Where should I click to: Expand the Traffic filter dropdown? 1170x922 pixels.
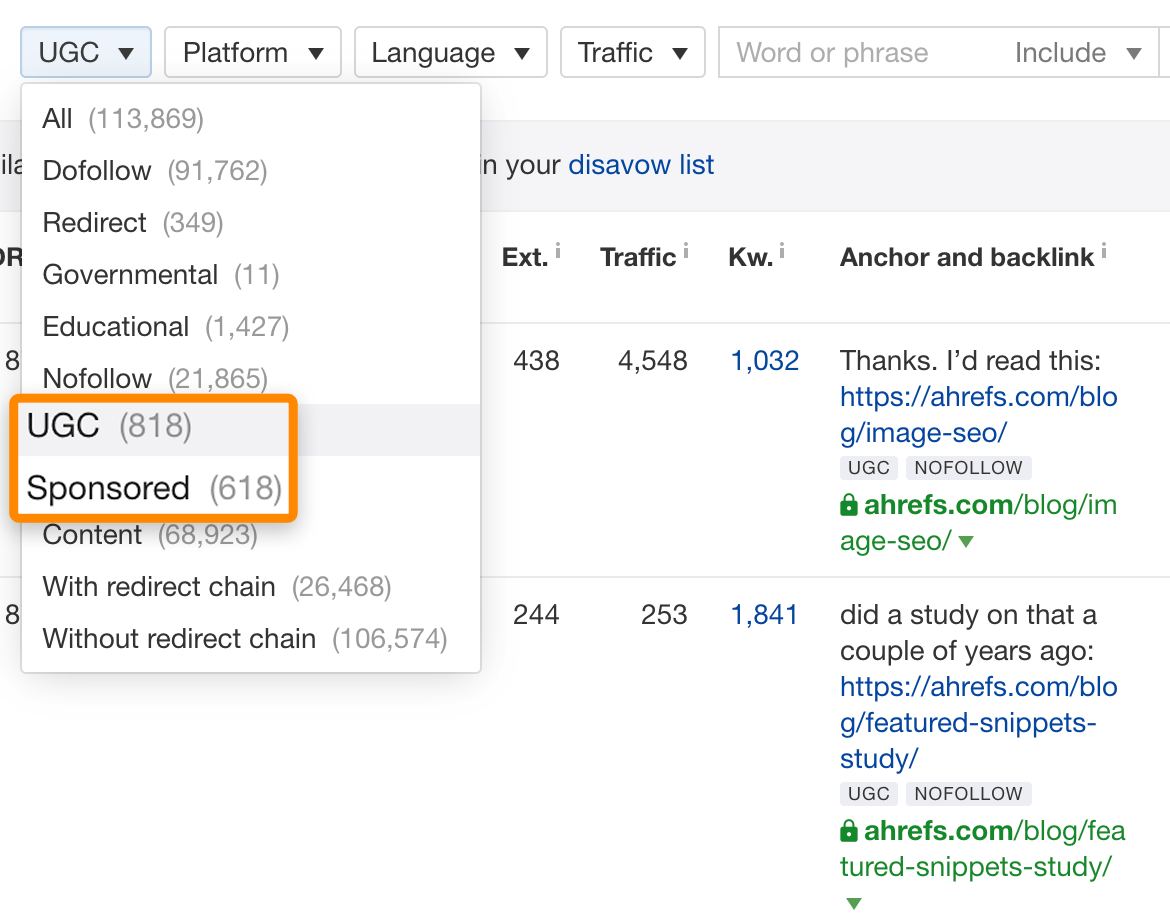coord(632,53)
